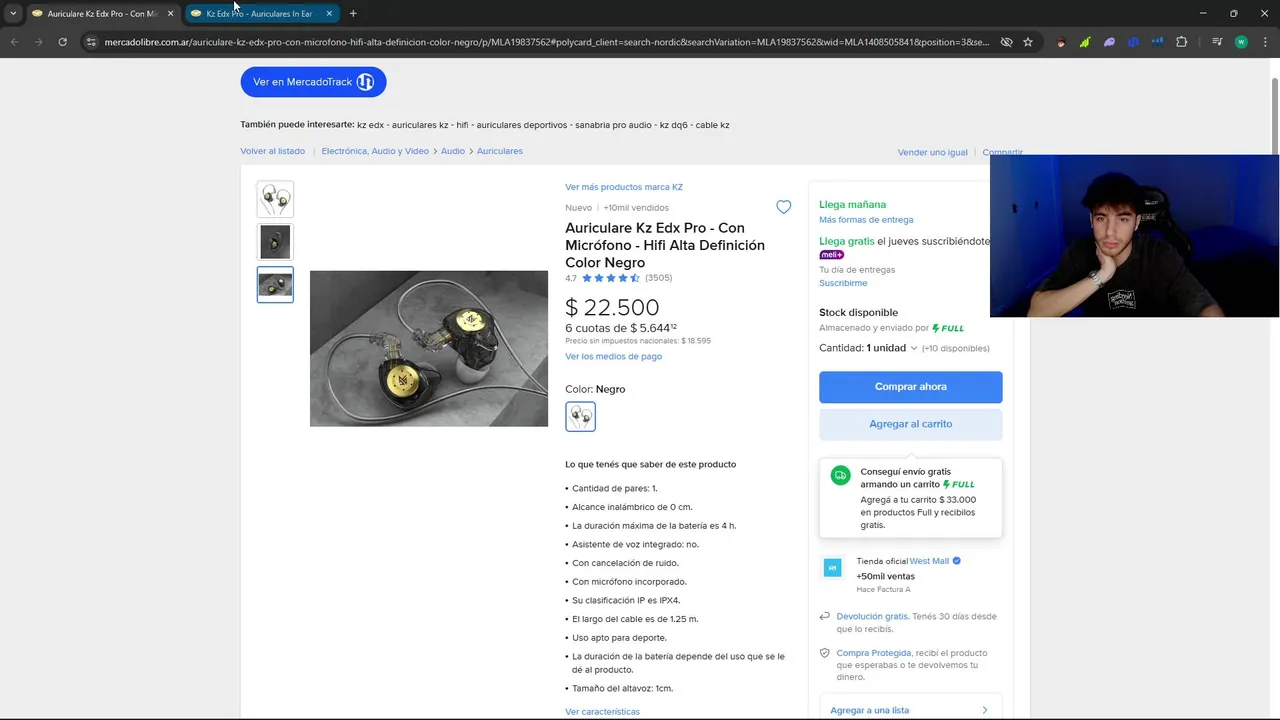Open Electrónica, Audio y Video breadcrumb
1280x720 pixels.
click(x=375, y=151)
